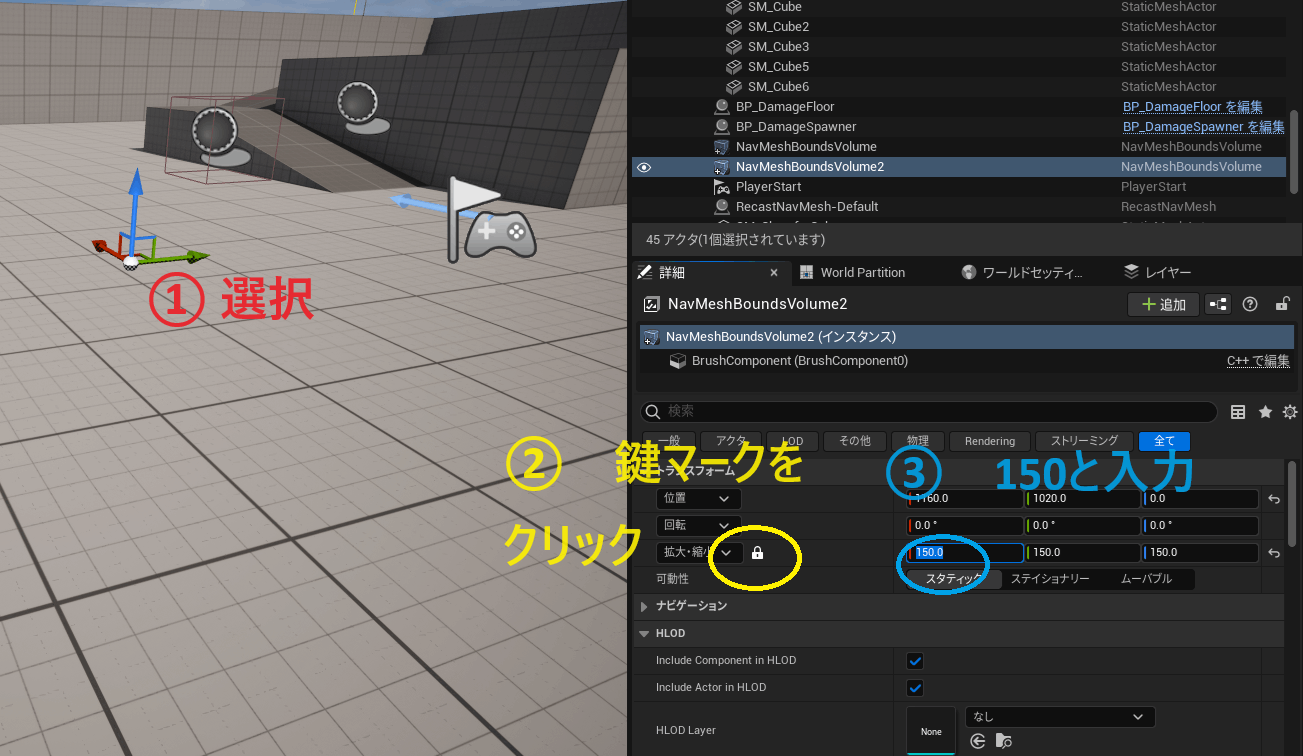Enable the 全て property filter
Screen dimensions: 1303x756
[1164, 441]
